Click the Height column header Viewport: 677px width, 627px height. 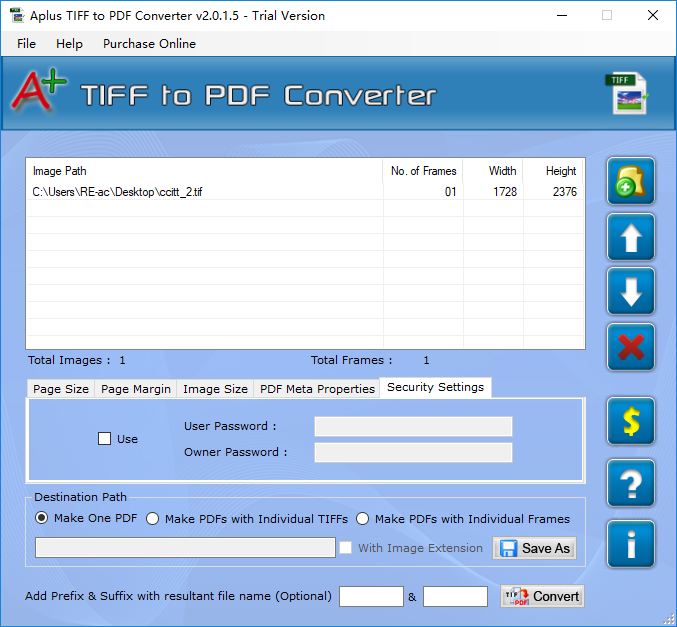553,171
